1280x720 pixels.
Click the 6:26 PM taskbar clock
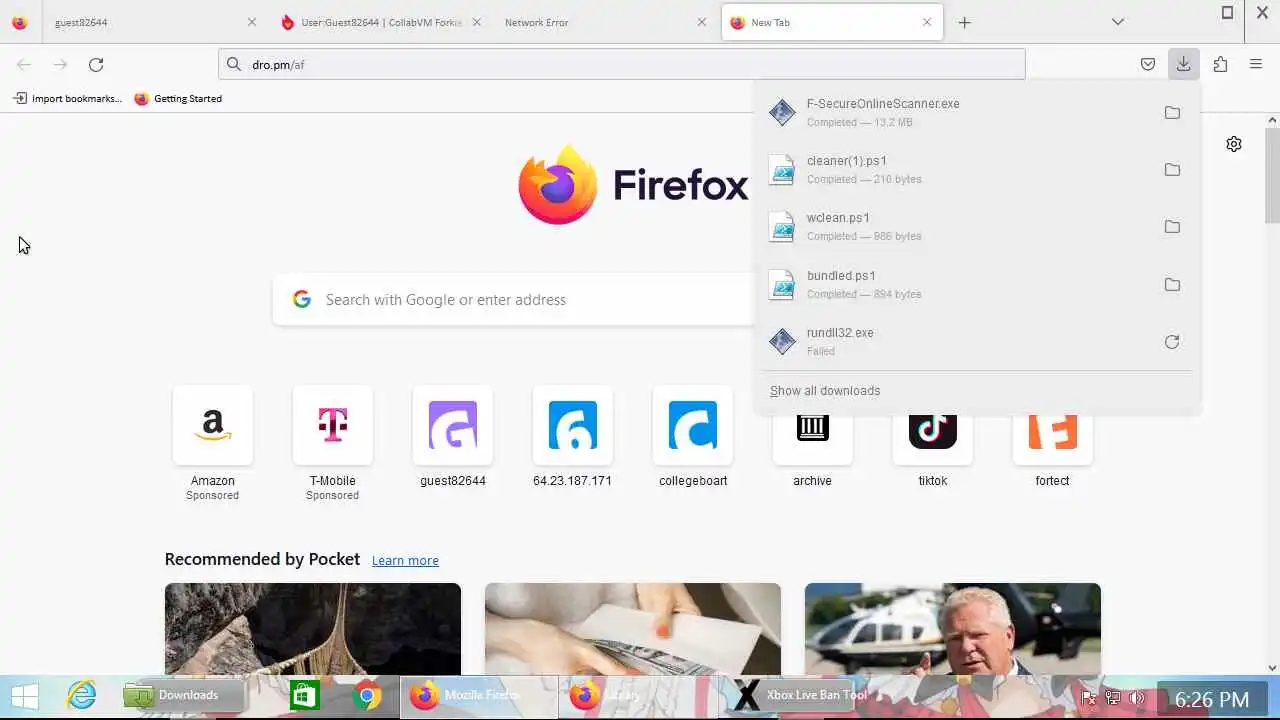[1212, 699]
